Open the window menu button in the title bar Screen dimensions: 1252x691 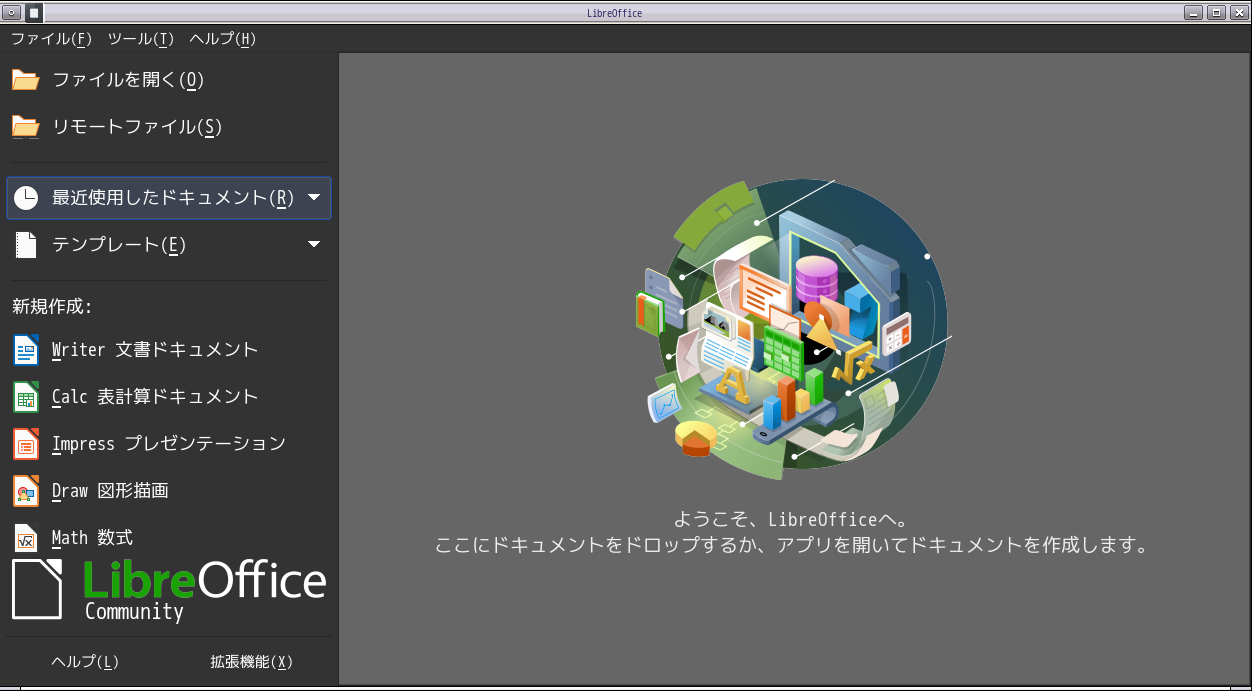[x=12, y=13]
